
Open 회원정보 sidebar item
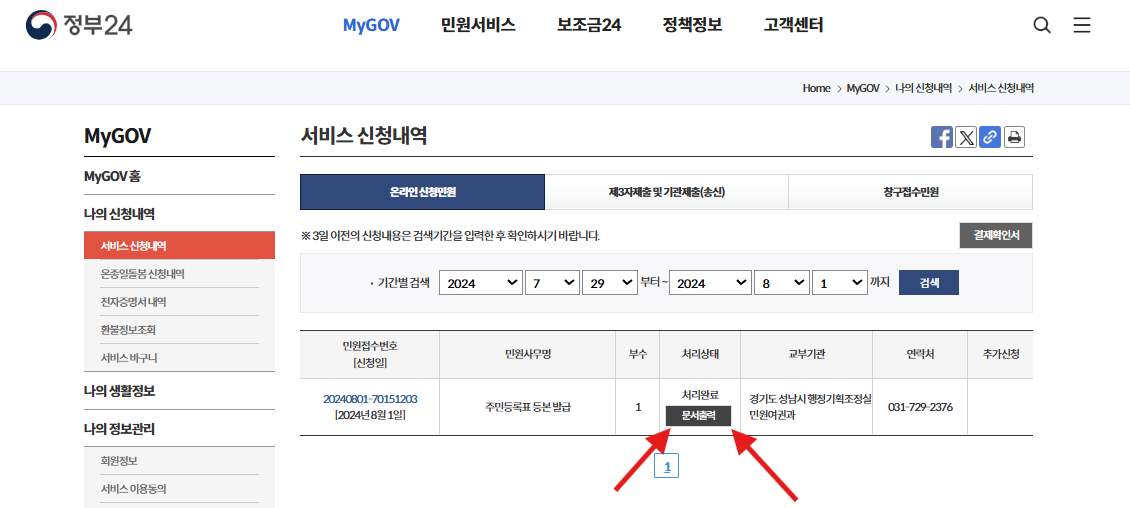coord(119,460)
